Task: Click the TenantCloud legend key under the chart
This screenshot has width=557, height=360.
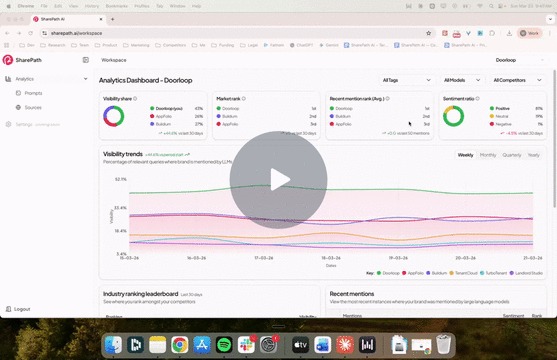Action: [x=463, y=273]
